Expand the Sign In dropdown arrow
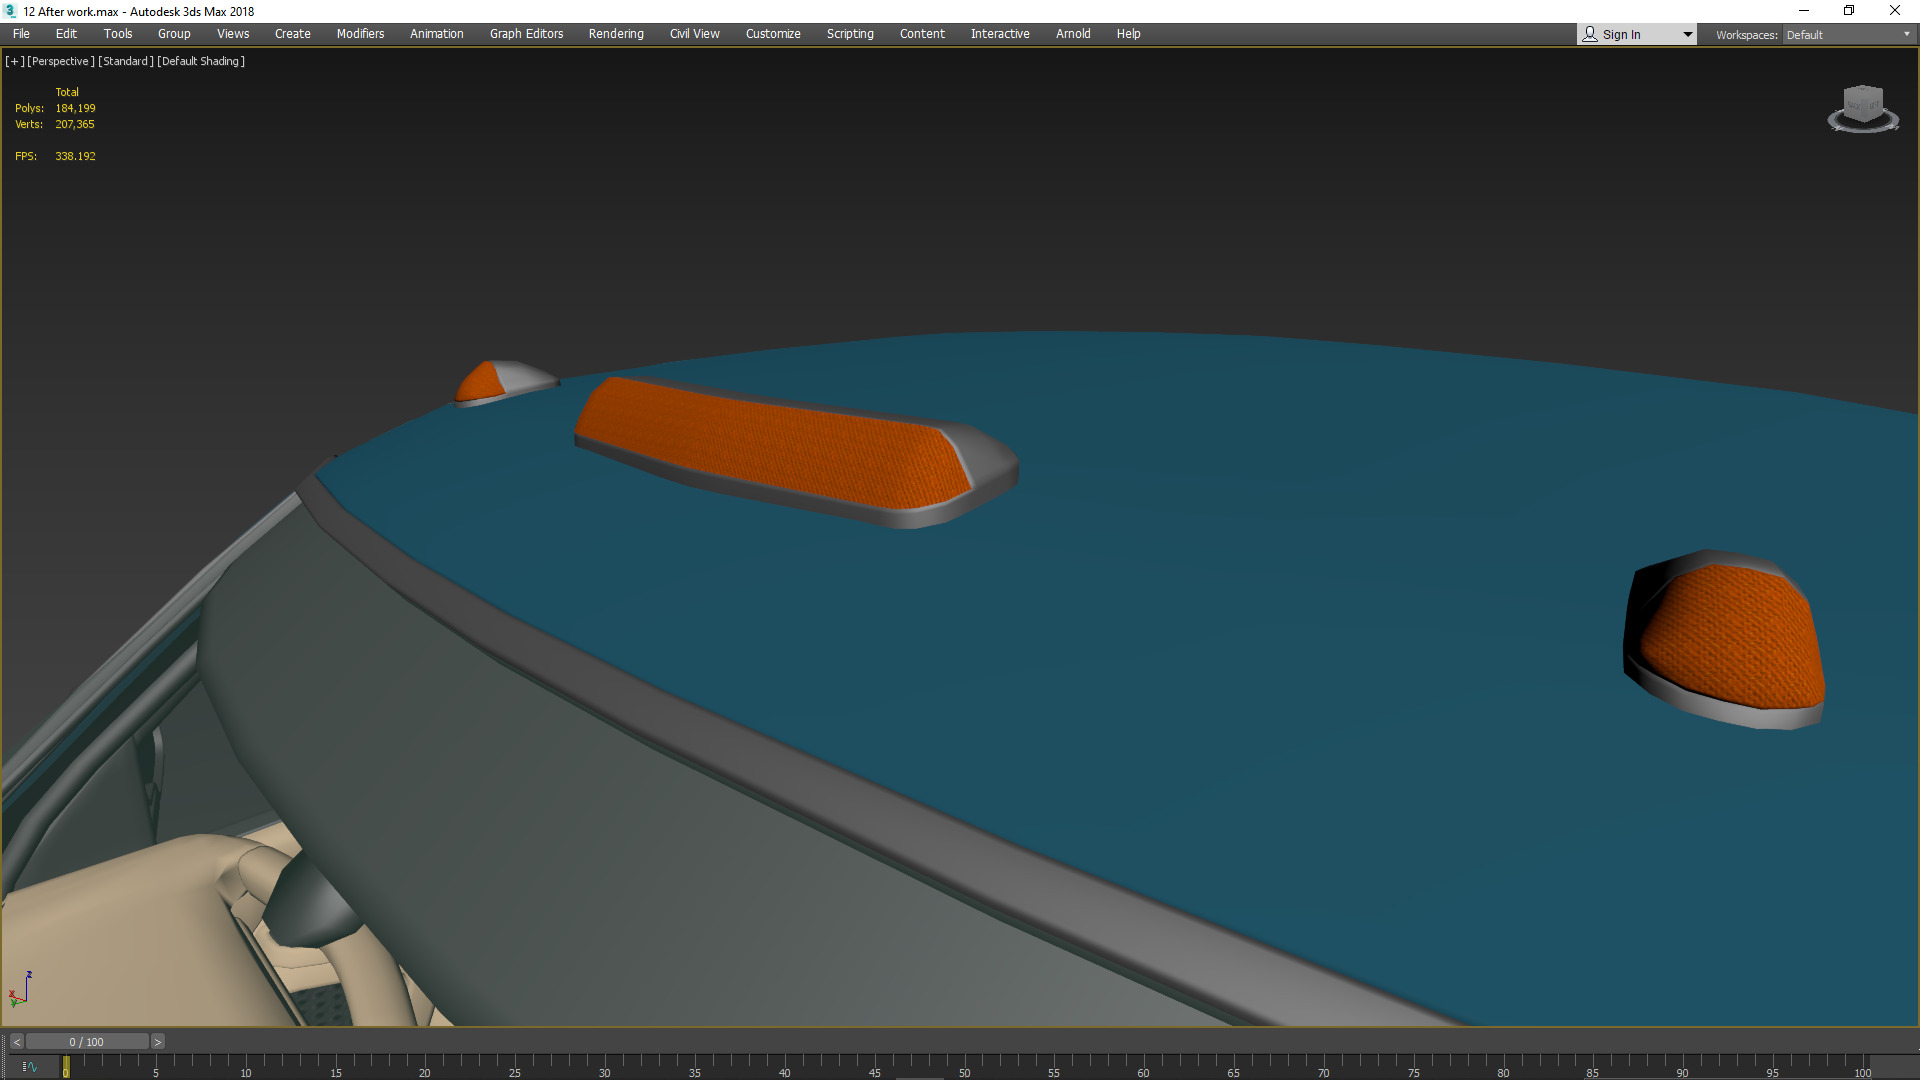1920x1080 pixels. coord(1687,35)
